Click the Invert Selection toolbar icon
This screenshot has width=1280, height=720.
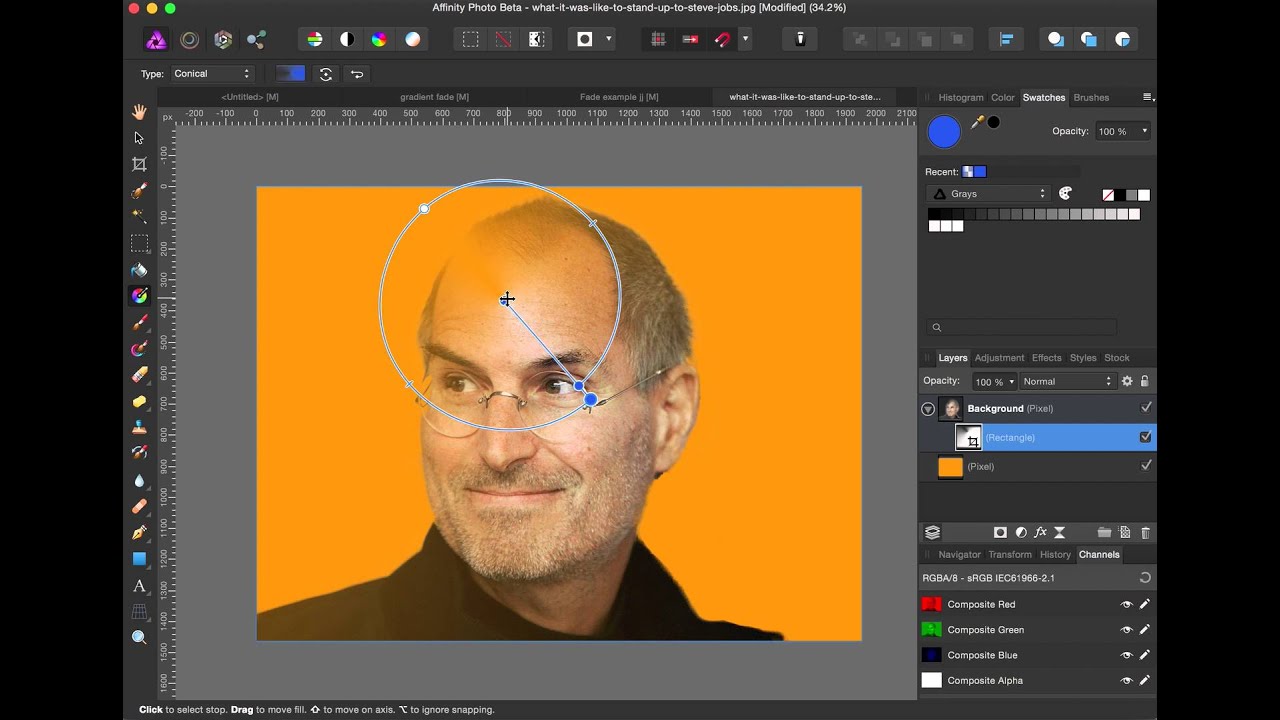(x=536, y=39)
